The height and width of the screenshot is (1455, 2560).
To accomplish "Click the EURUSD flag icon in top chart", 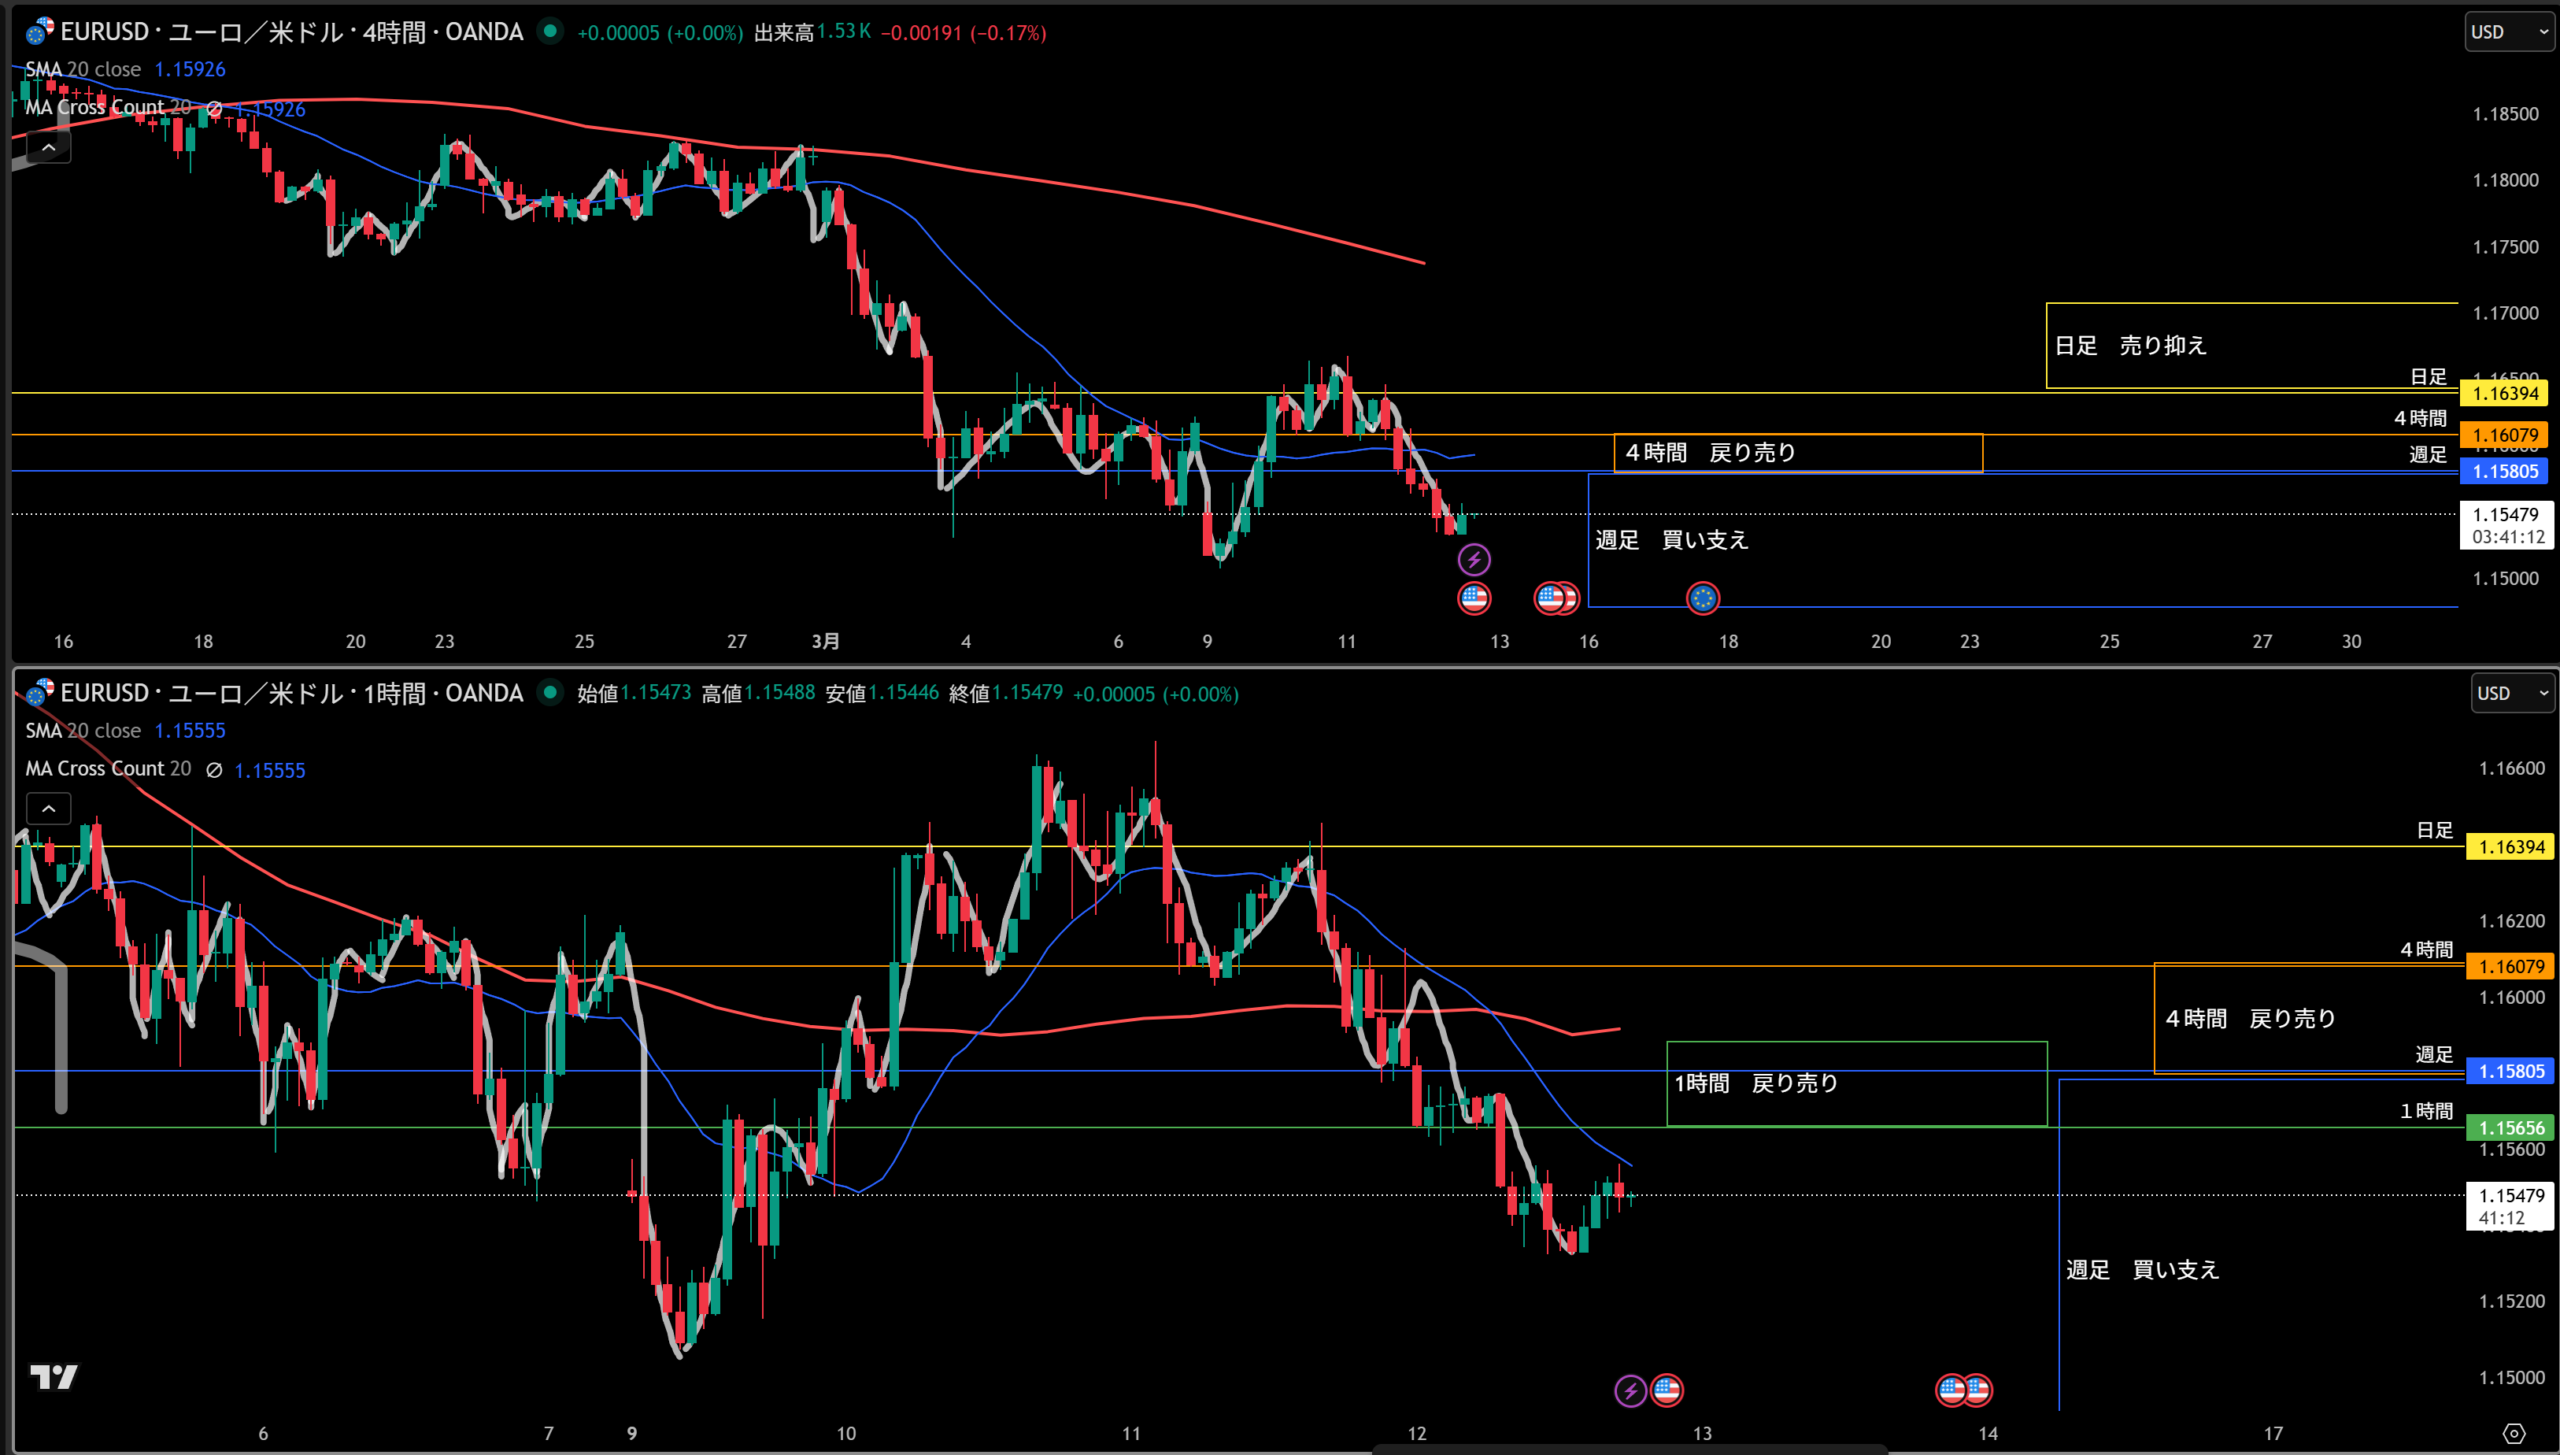I will (39, 32).
